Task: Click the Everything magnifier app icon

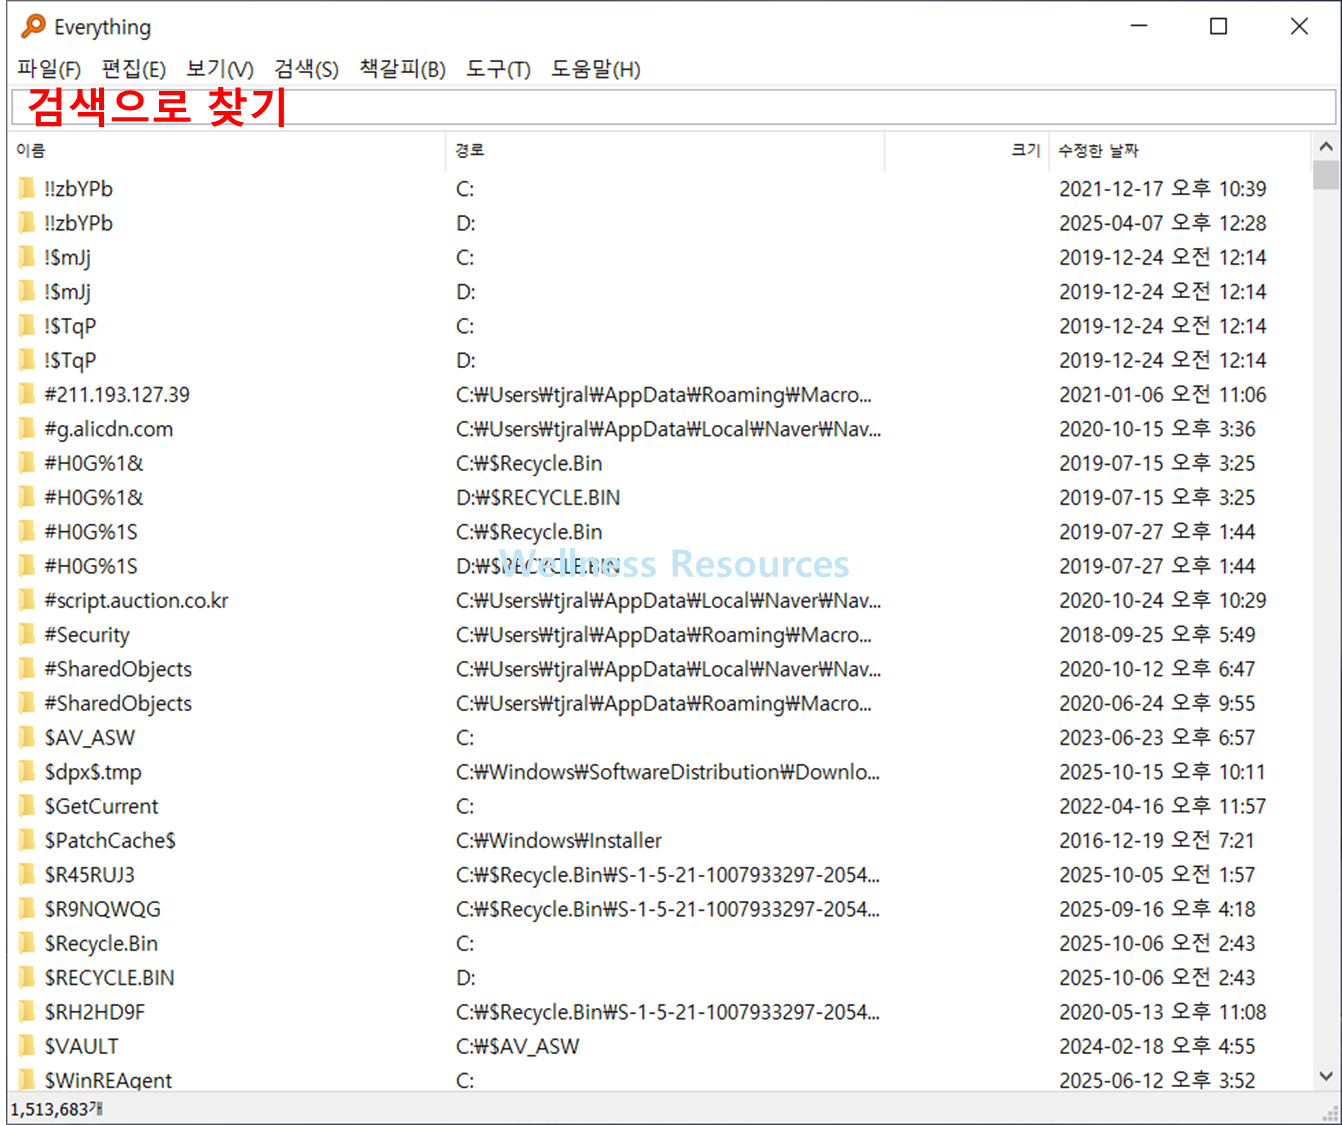Action: point(33,26)
